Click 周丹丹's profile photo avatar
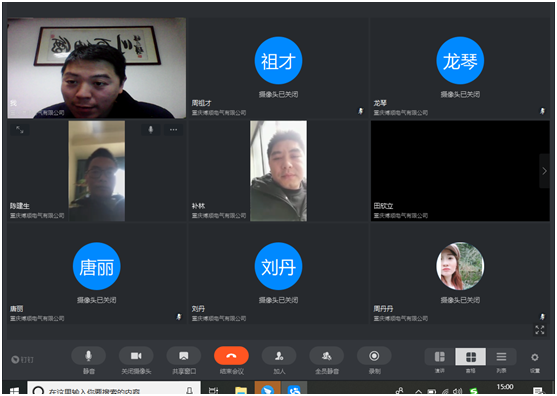The image size is (557, 396). pos(460,266)
